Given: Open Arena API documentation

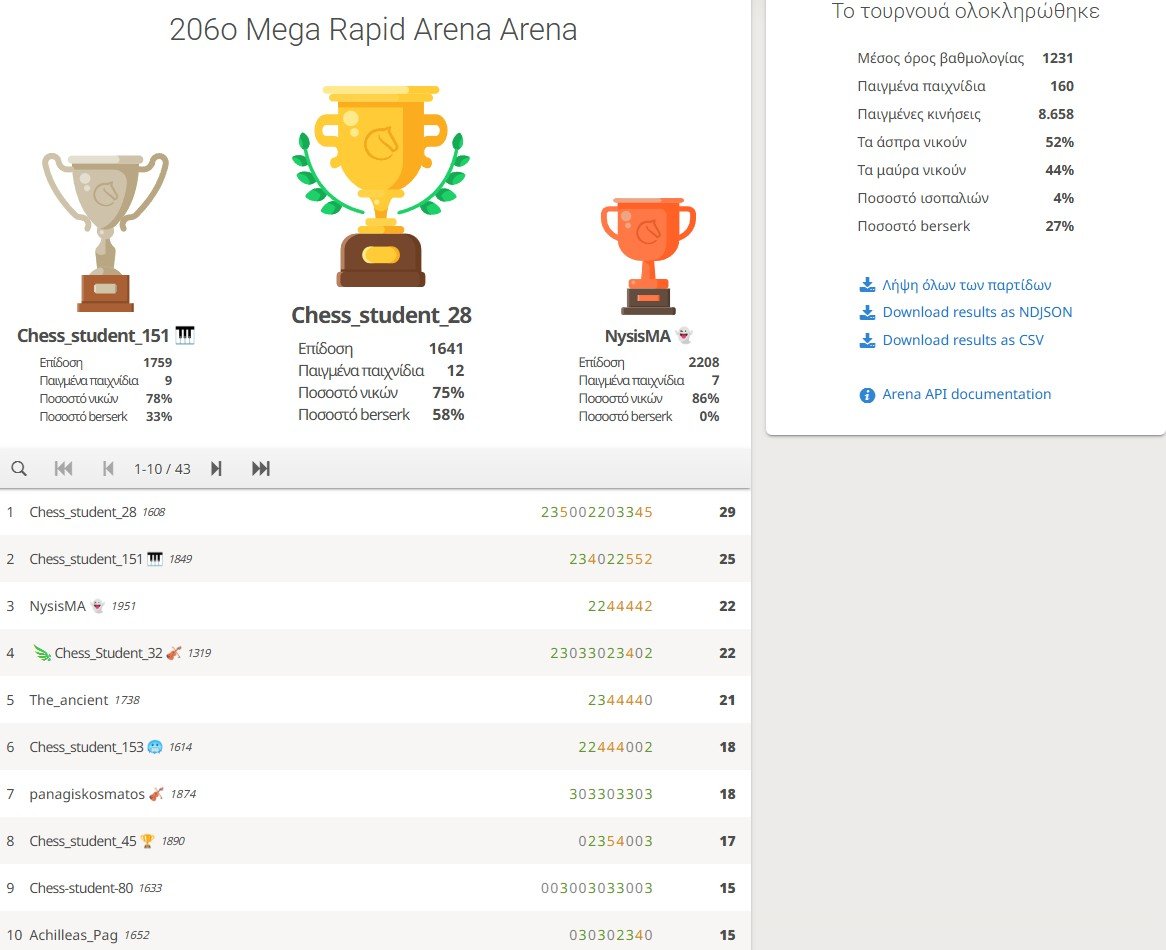Looking at the screenshot, I should [966, 394].
